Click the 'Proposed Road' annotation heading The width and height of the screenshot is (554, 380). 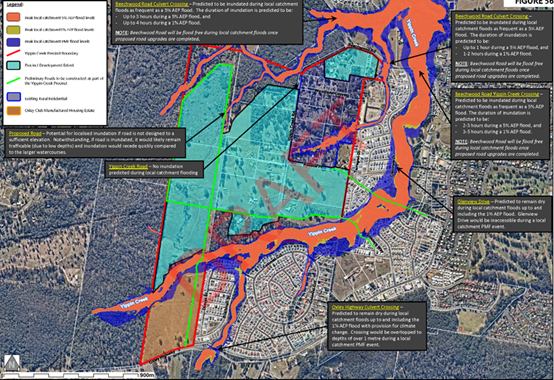point(25,133)
